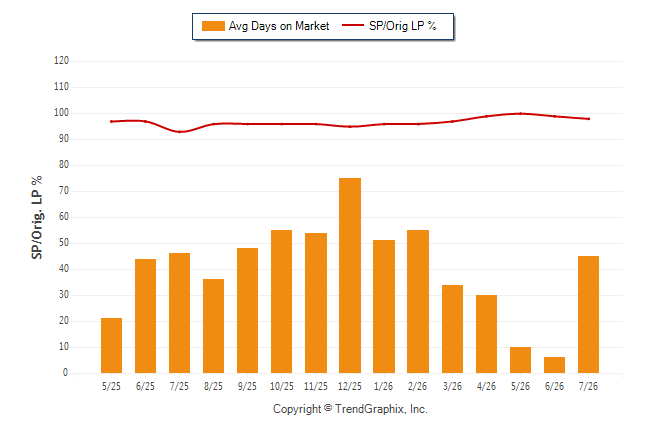Click the 100 y-axis tick label
The width and height of the screenshot is (646, 434).
[61, 113]
